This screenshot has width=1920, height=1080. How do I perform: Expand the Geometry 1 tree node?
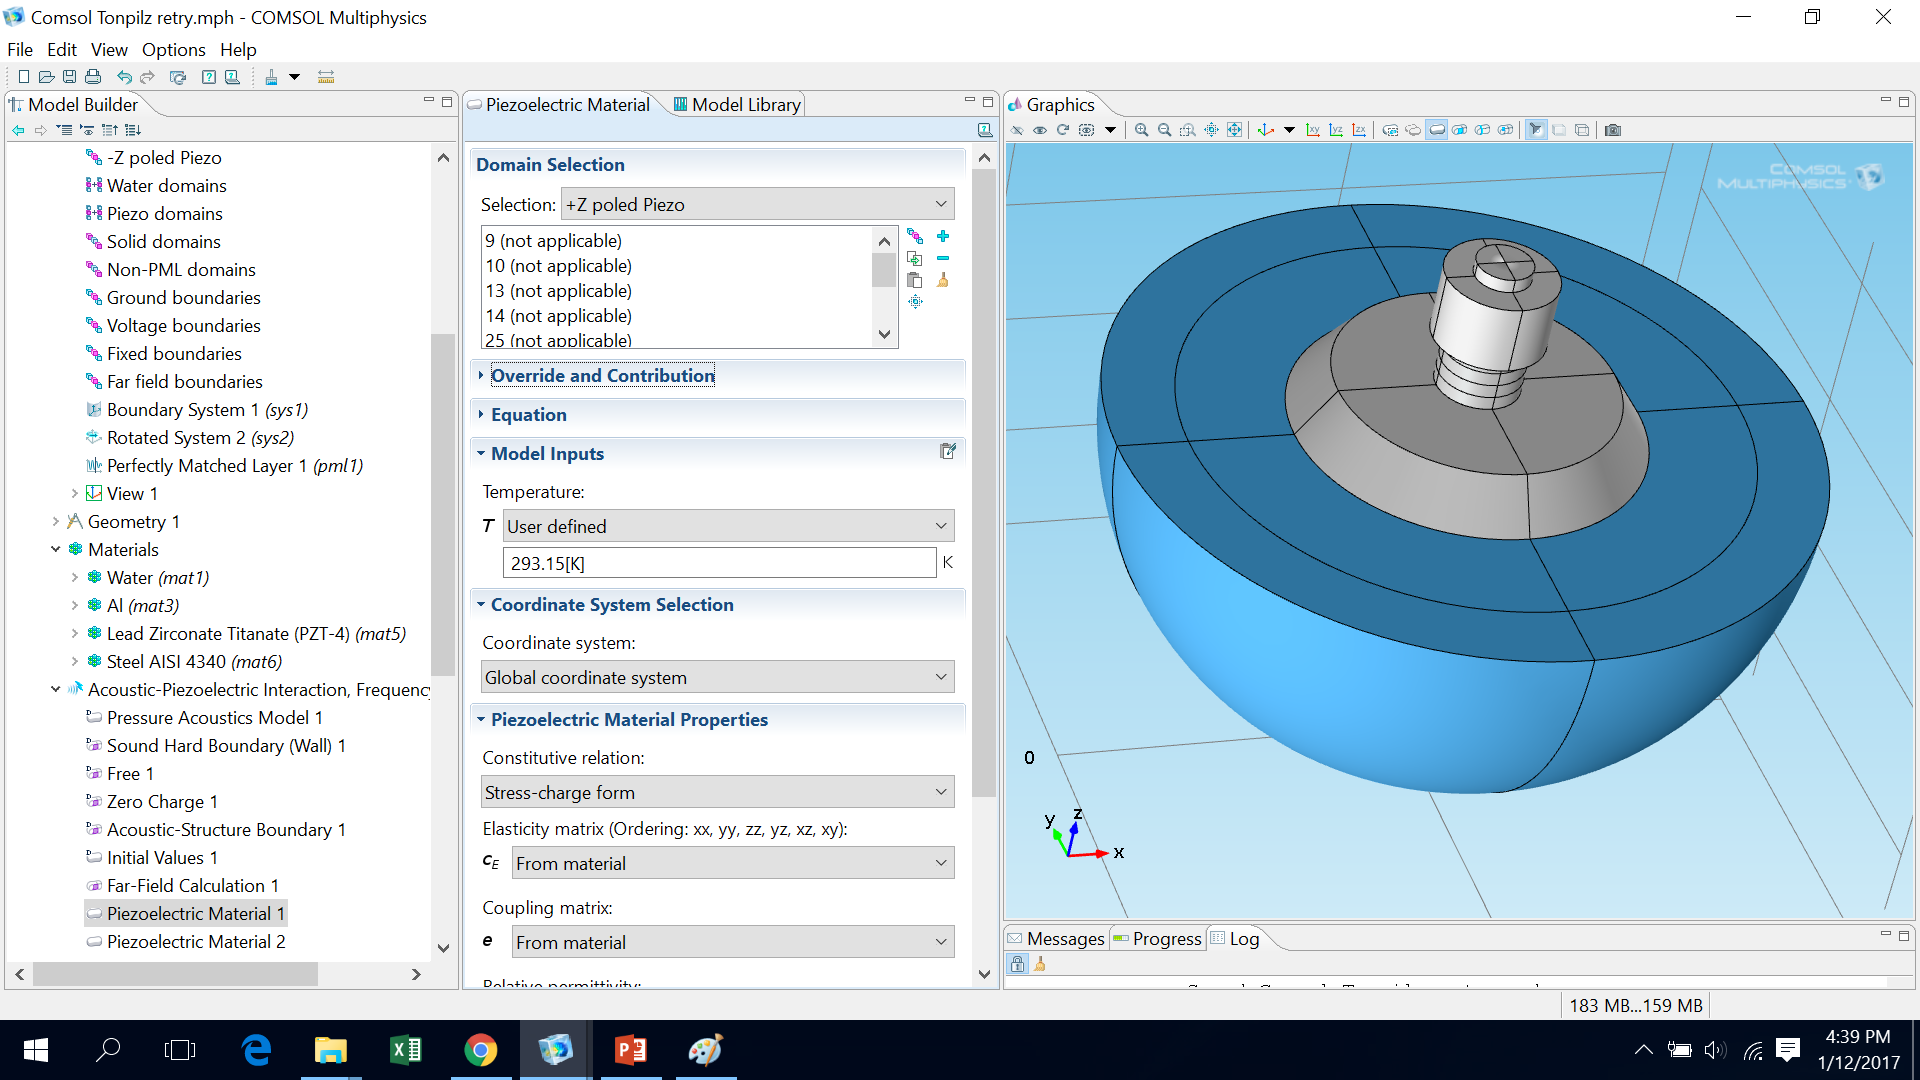coord(56,521)
